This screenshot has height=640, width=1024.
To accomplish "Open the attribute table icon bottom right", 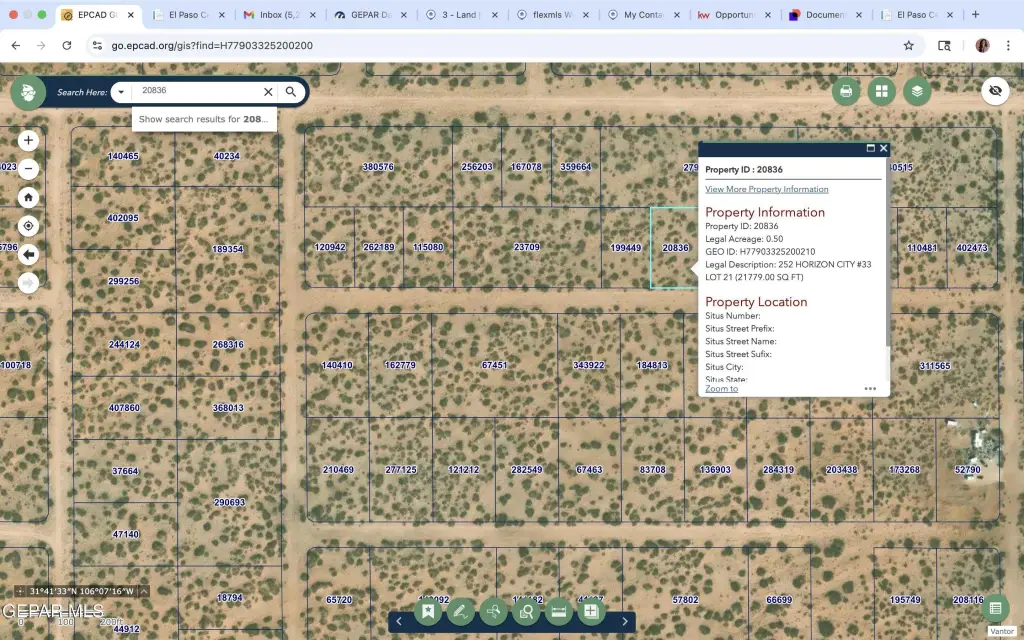I will (x=995, y=608).
